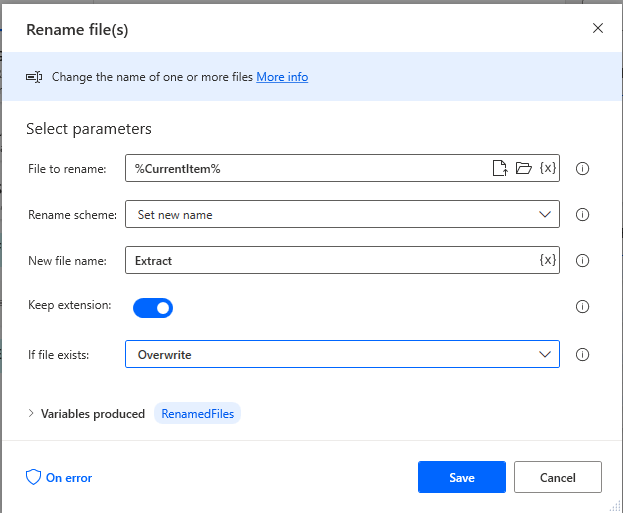Show info for Keep extension
This screenshot has height=513, width=623.
[583, 307]
